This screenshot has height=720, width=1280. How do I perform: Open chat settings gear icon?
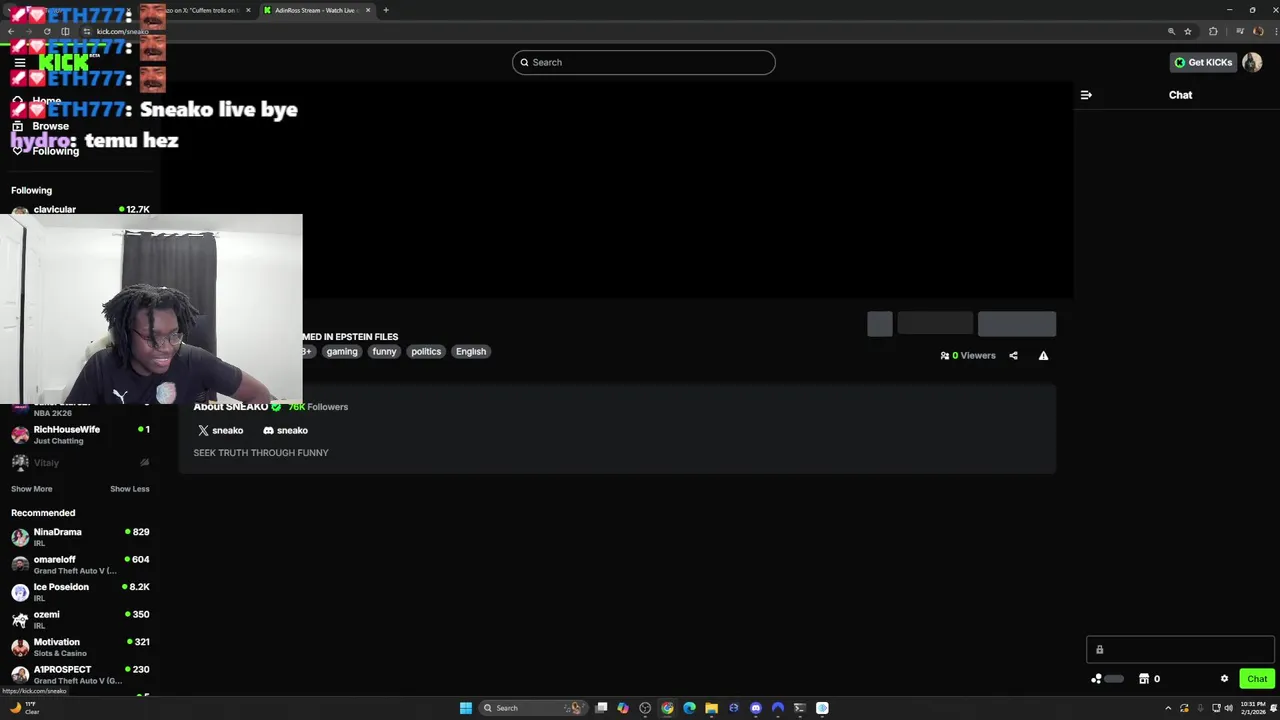[x=1224, y=679]
